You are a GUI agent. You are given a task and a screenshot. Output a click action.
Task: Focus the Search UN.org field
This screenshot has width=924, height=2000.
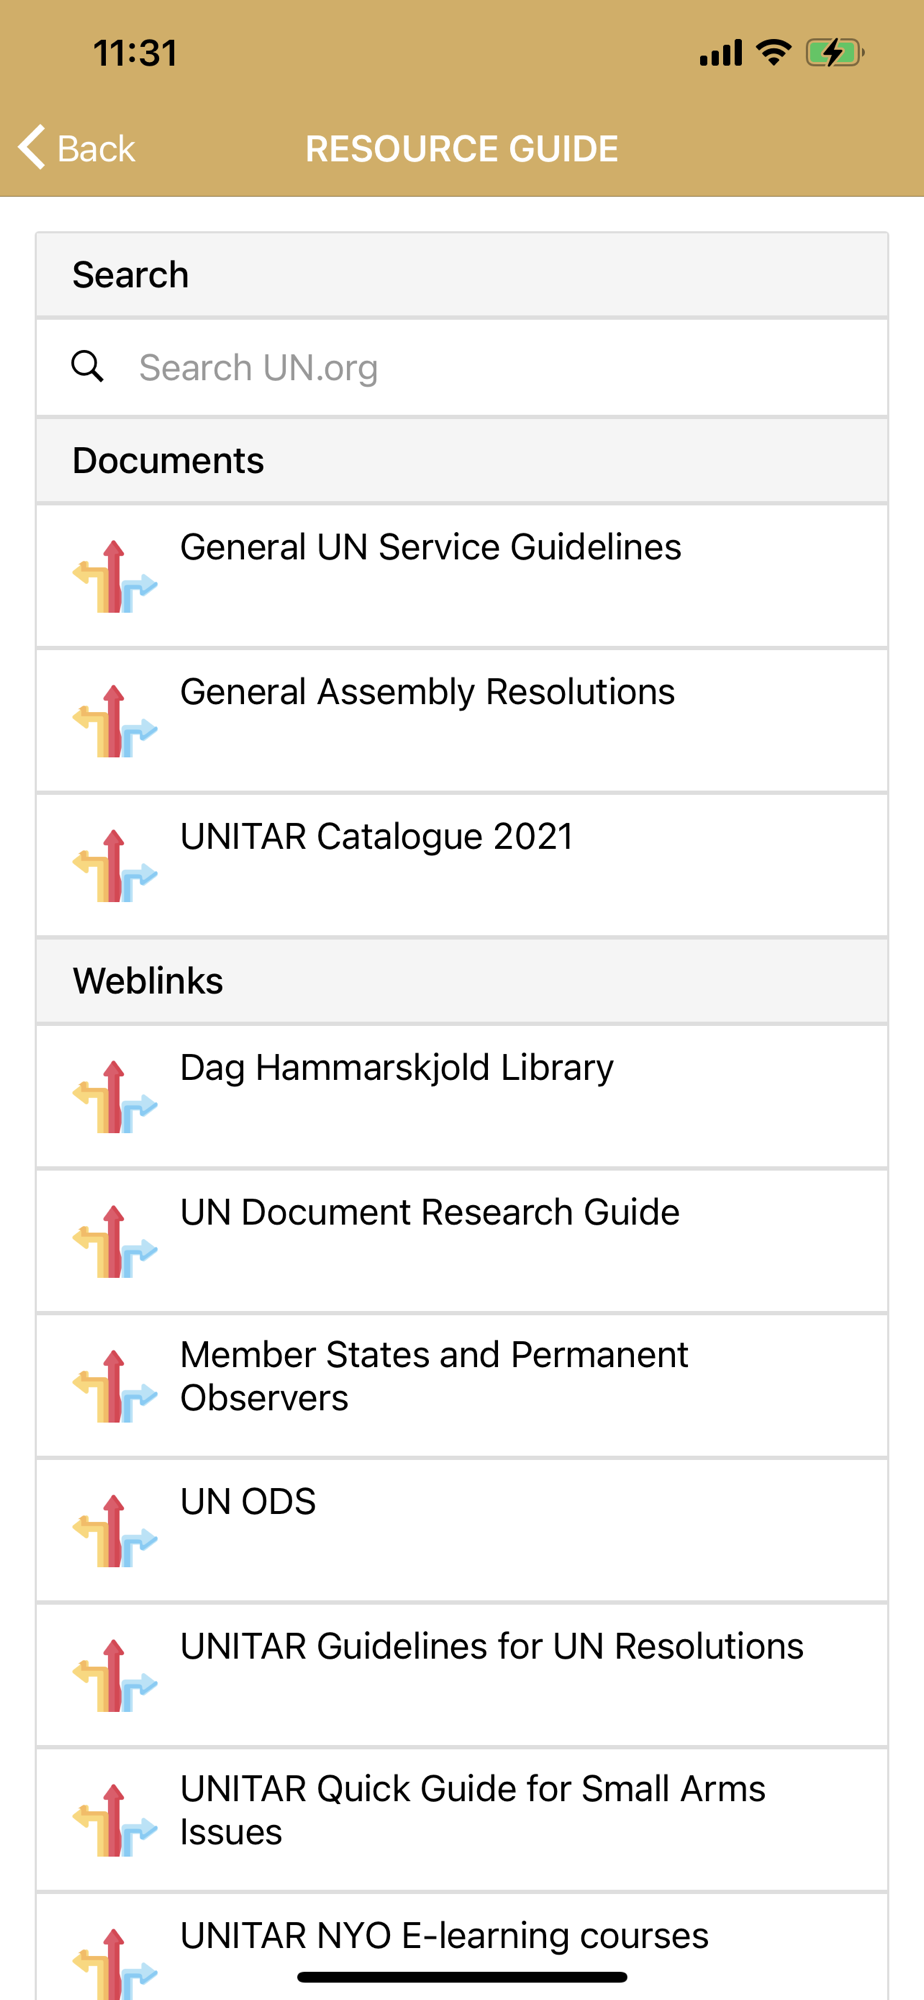point(462,368)
